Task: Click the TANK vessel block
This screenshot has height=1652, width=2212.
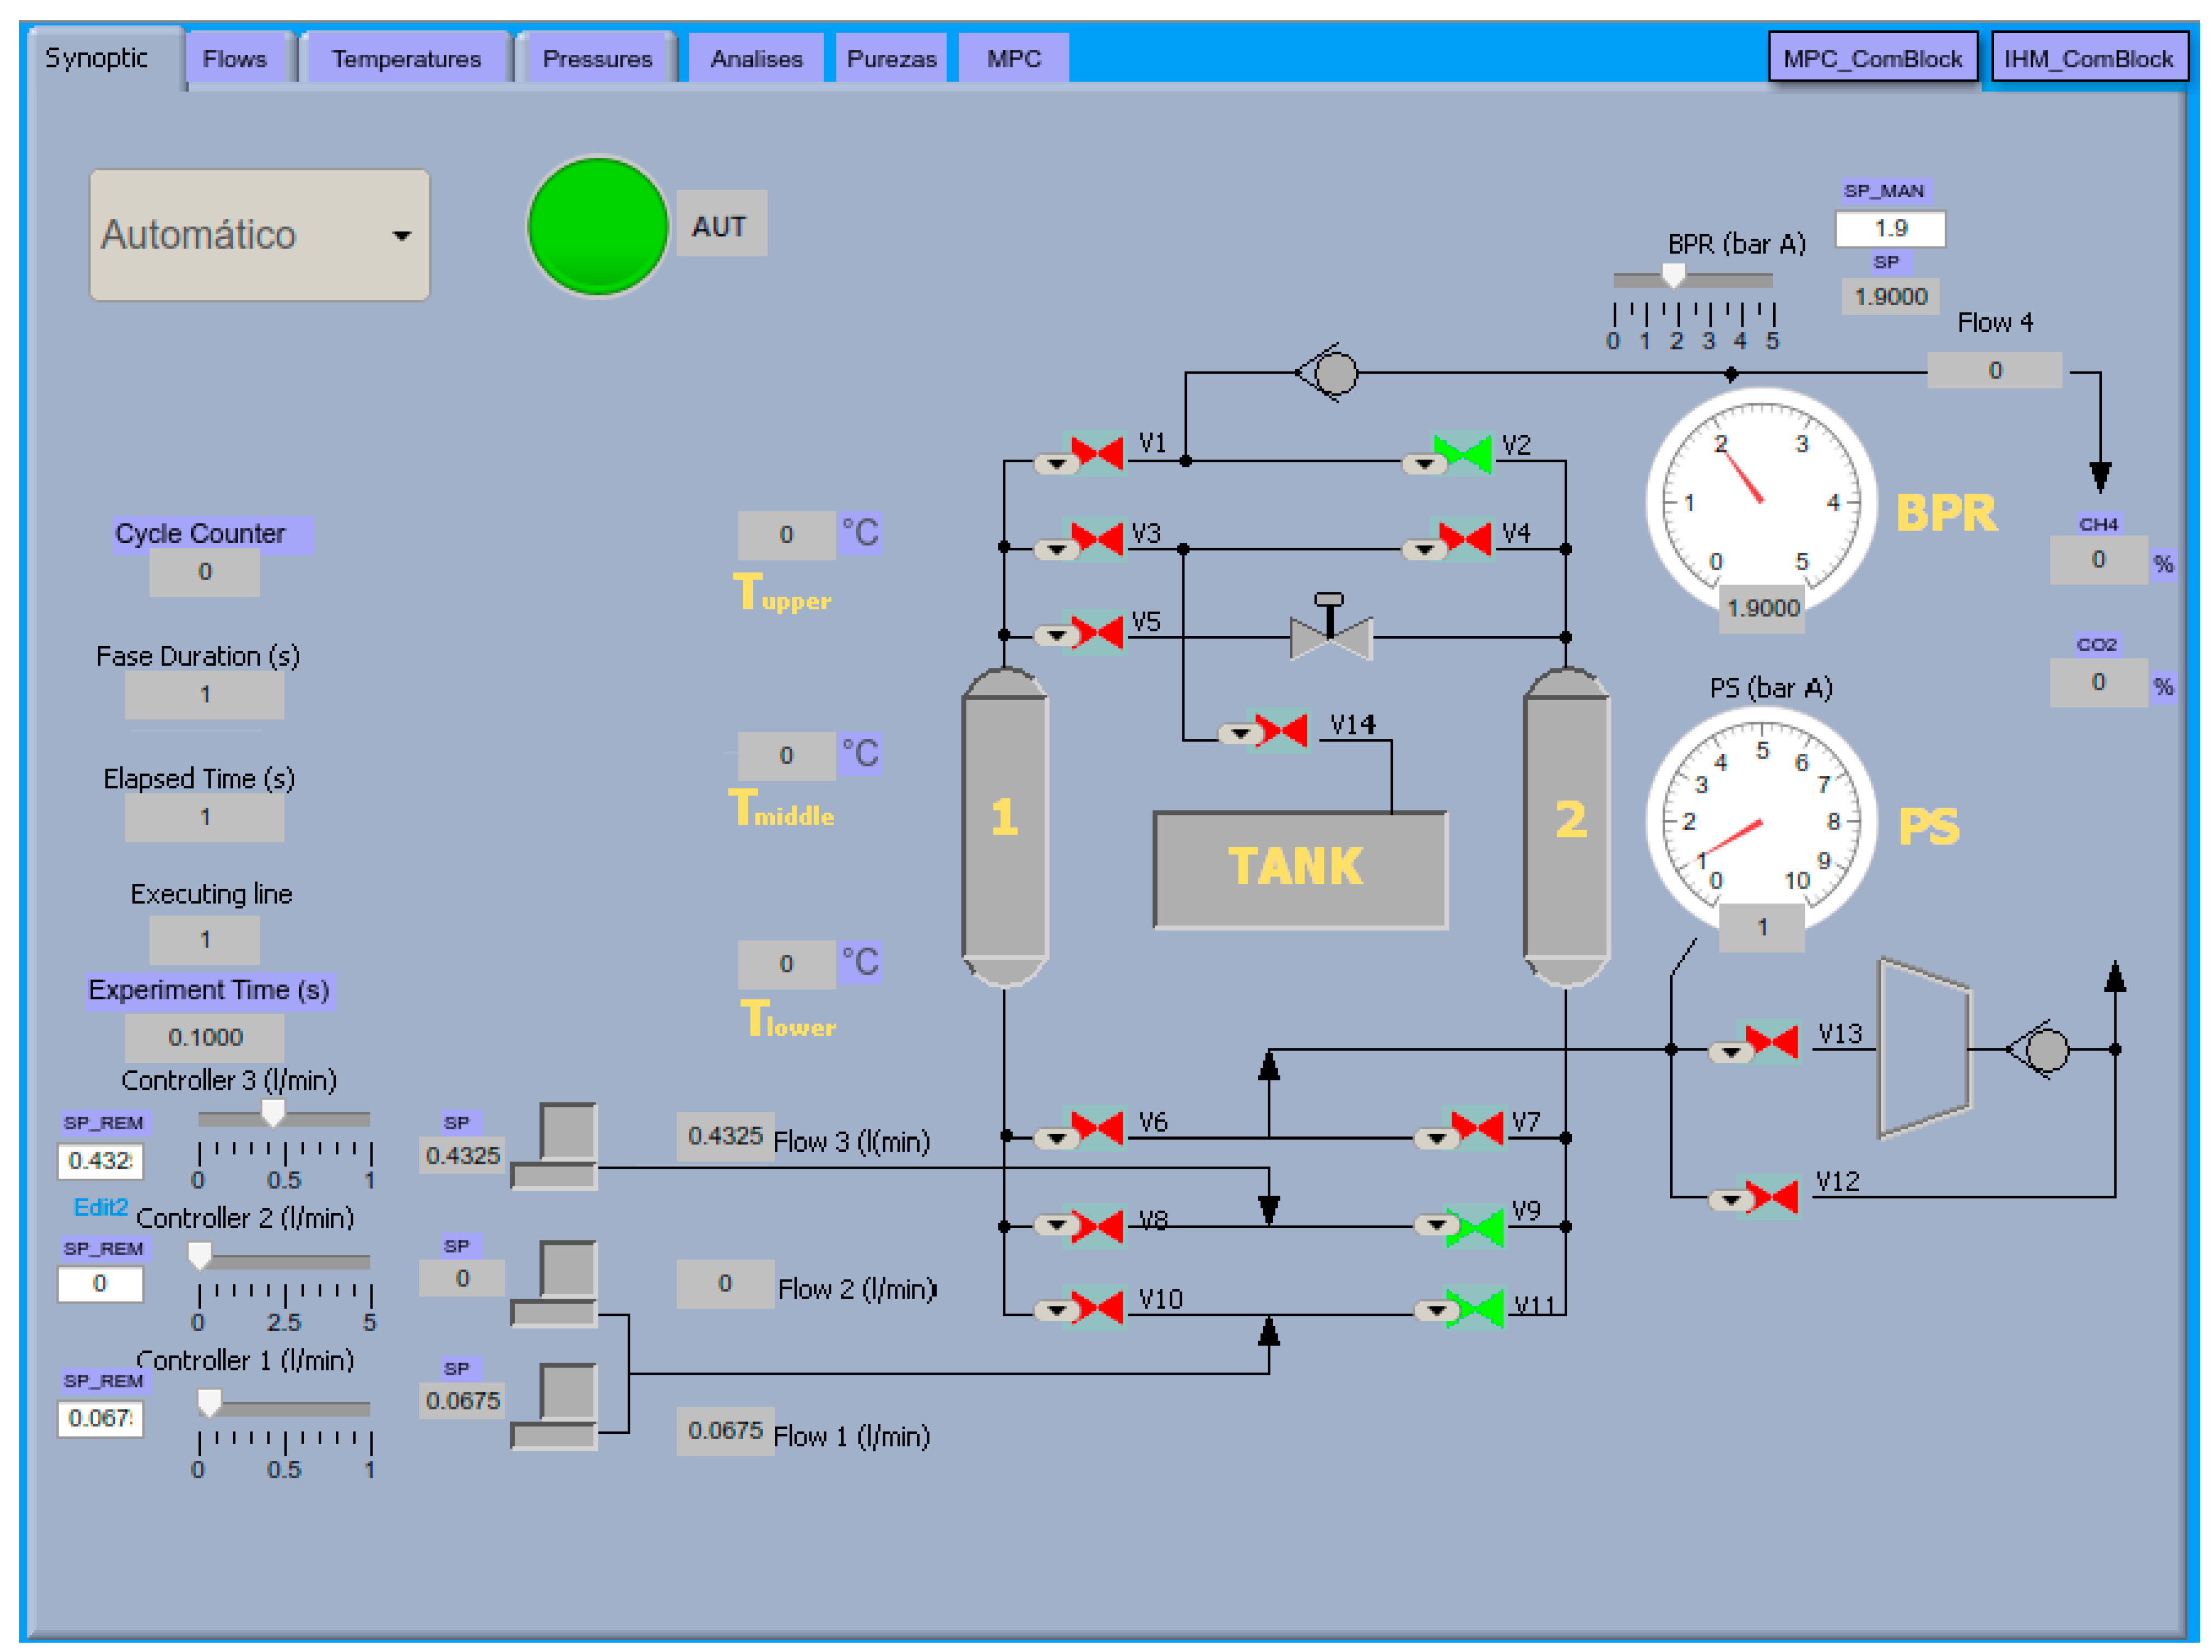Action: point(1300,869)
